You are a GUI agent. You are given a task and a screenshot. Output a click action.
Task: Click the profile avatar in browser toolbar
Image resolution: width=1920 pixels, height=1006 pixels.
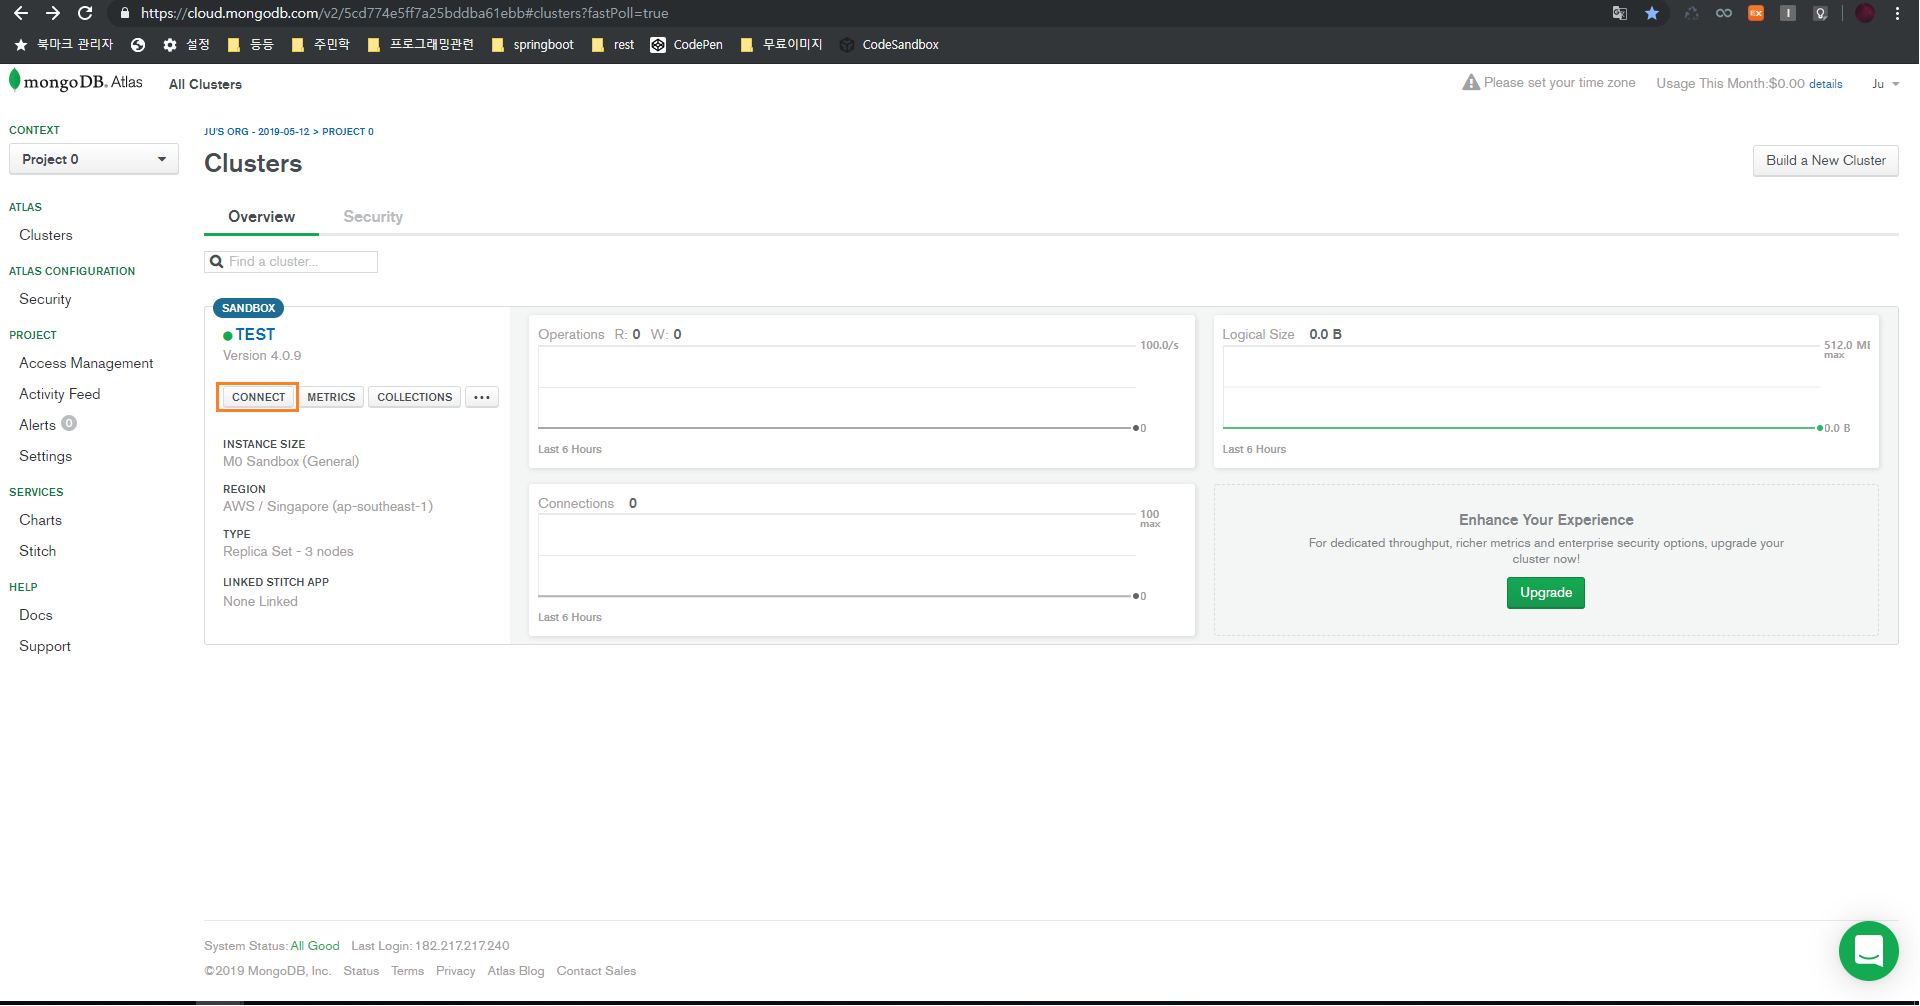pos(1865,13)
